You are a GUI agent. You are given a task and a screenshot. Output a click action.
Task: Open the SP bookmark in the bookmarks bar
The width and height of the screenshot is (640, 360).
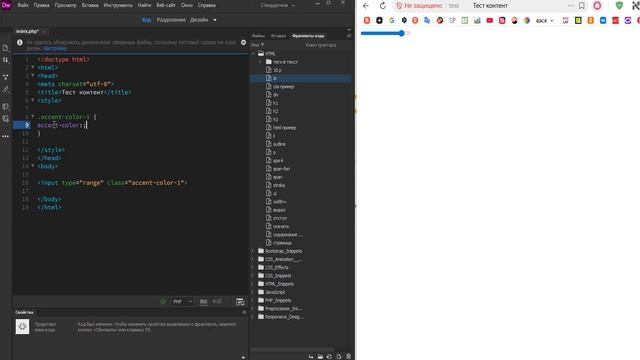pyautogui.click(x=452, y=20)
